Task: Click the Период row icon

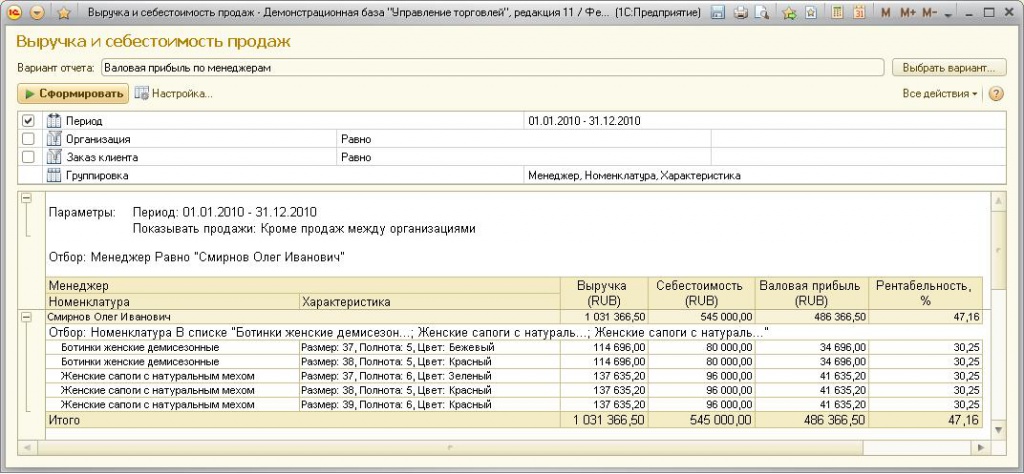Action: (x=54, y=121)
